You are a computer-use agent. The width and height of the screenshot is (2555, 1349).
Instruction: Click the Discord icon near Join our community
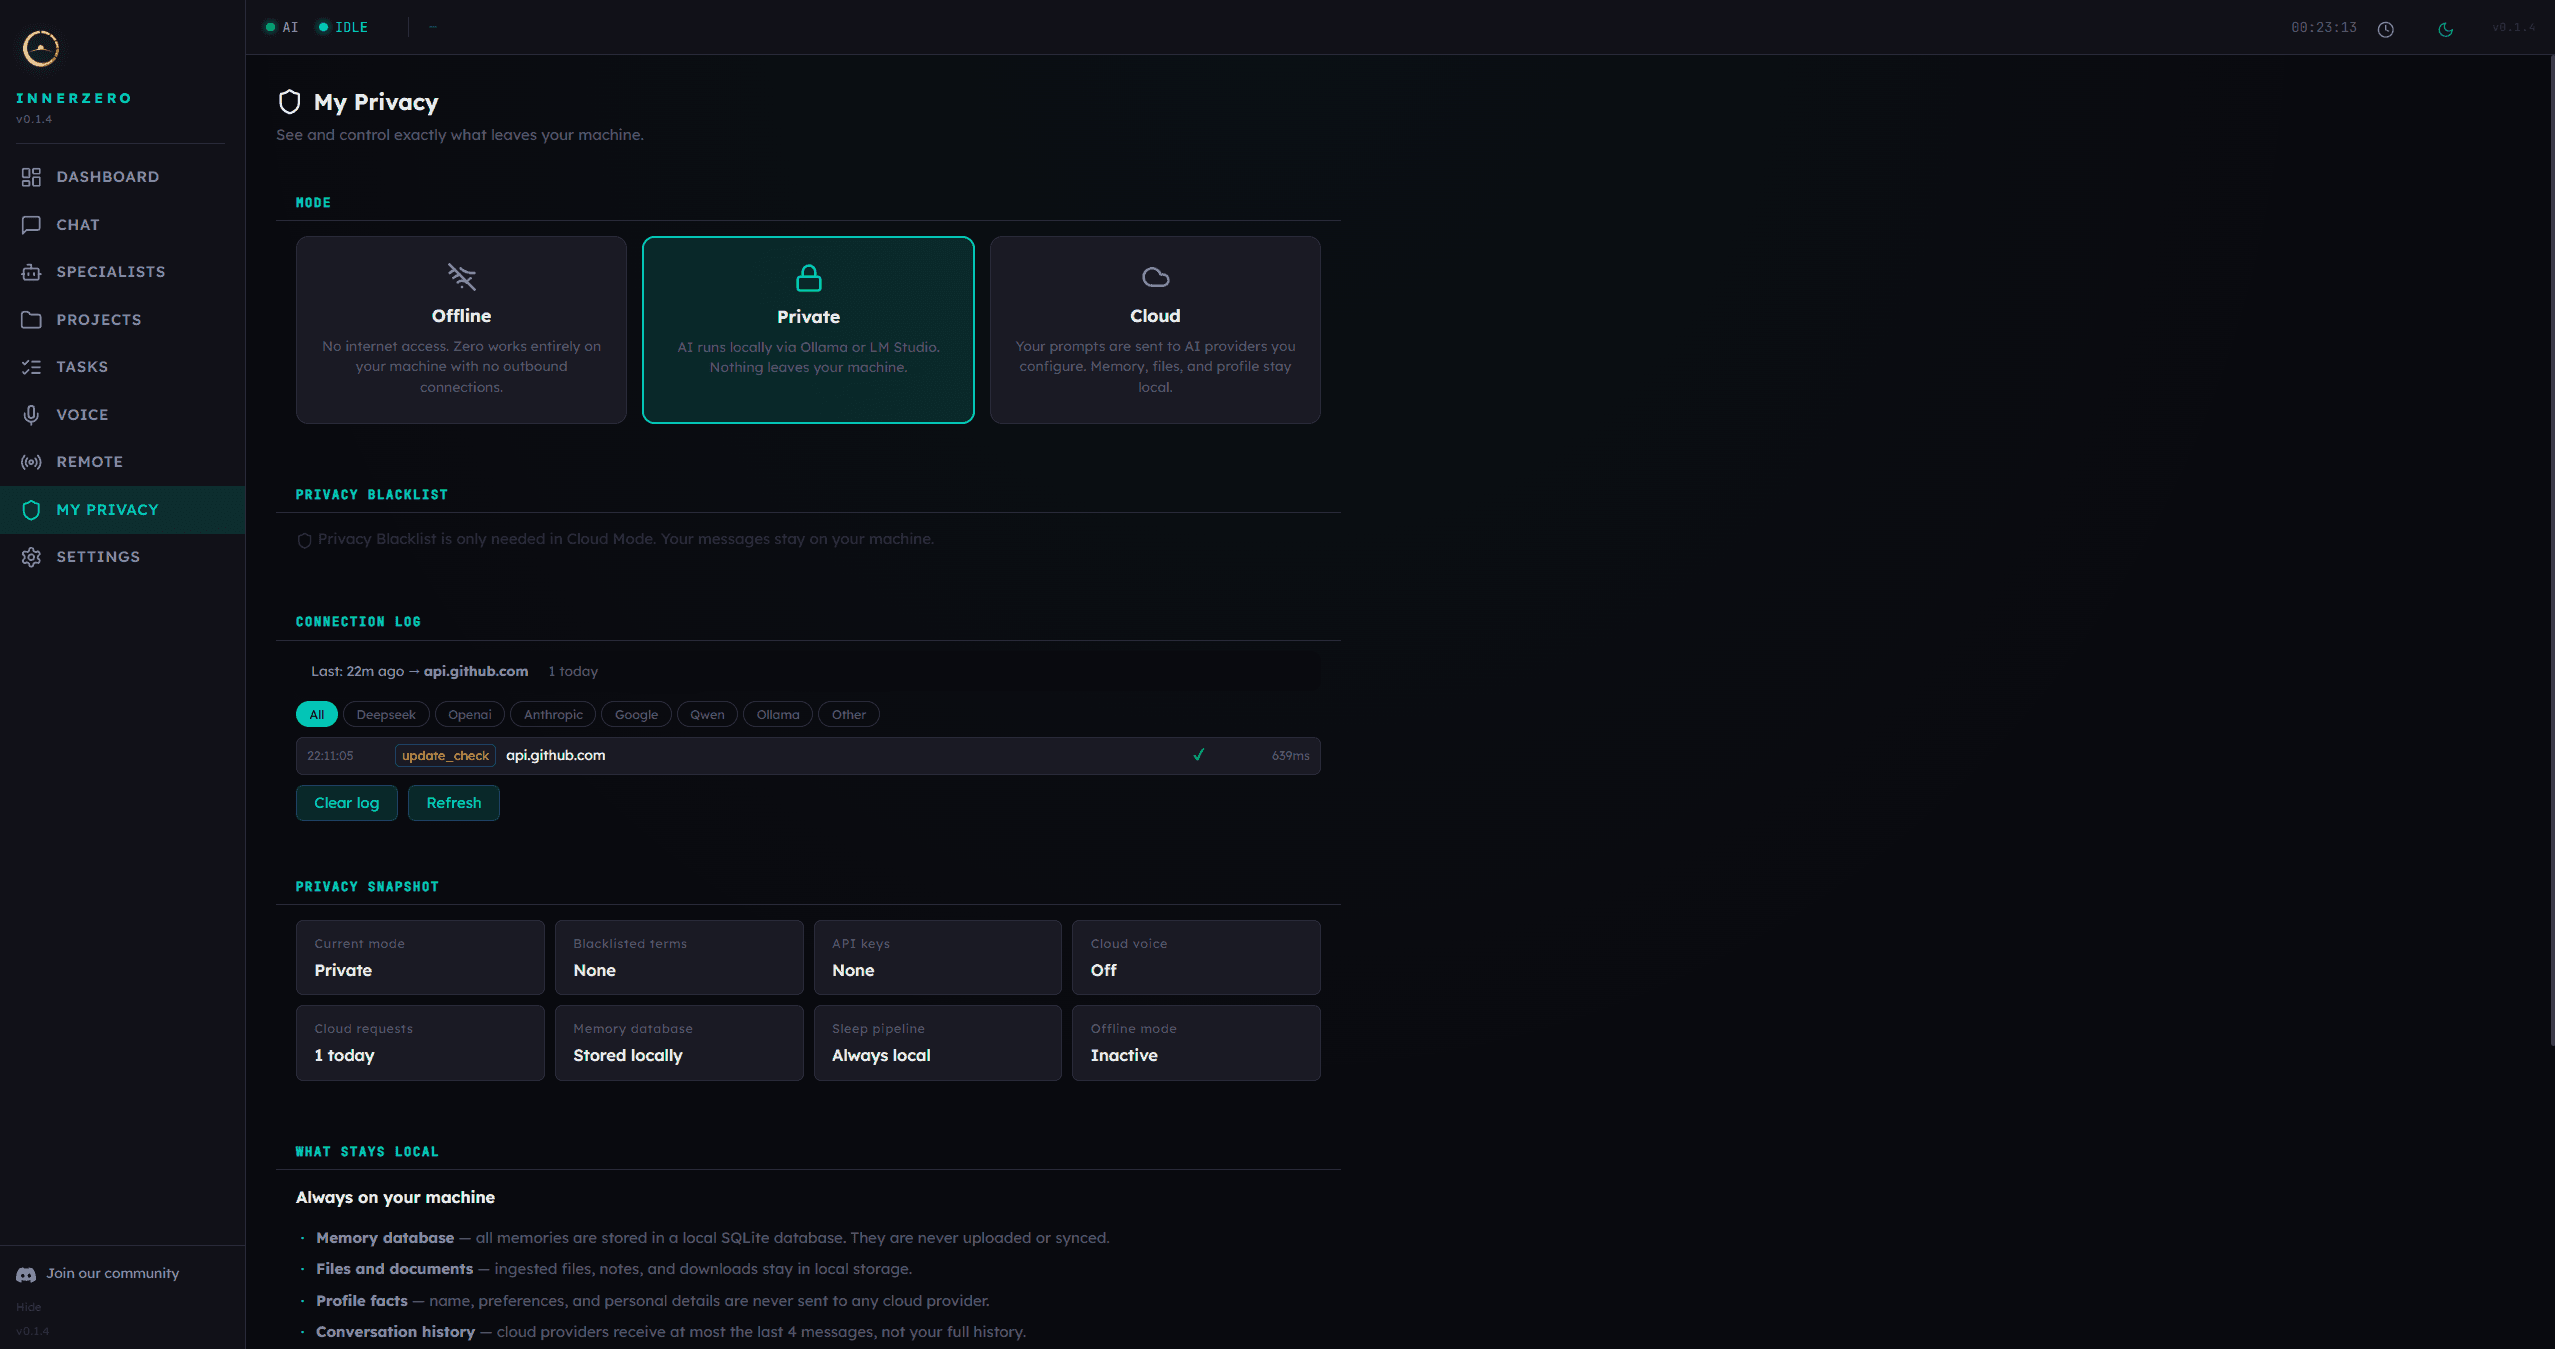(x=25, y=1274)
